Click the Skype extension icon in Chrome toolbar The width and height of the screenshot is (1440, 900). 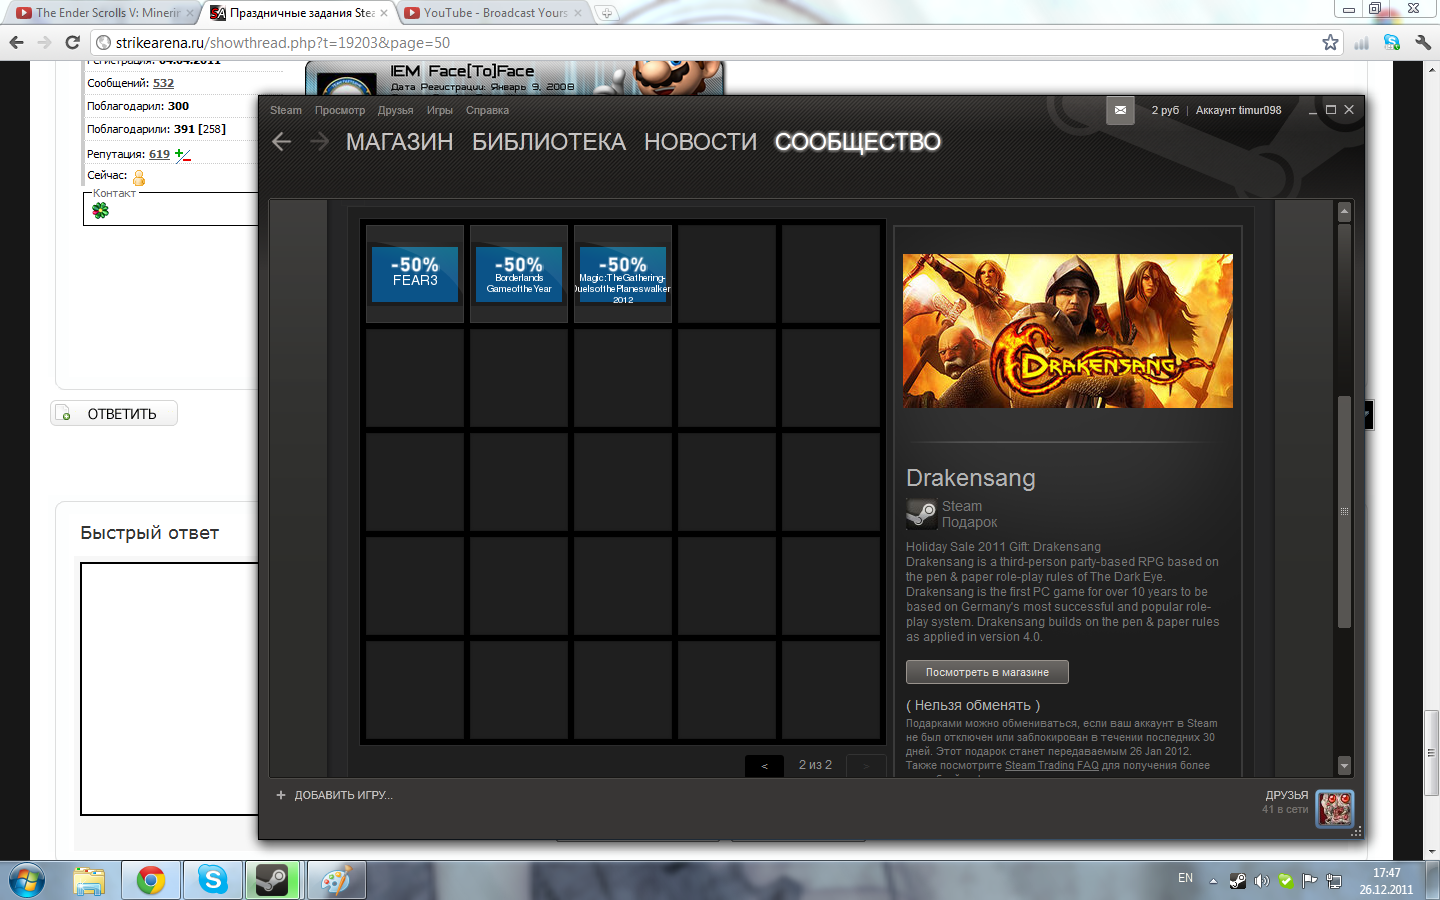[x=1391, y=42]
